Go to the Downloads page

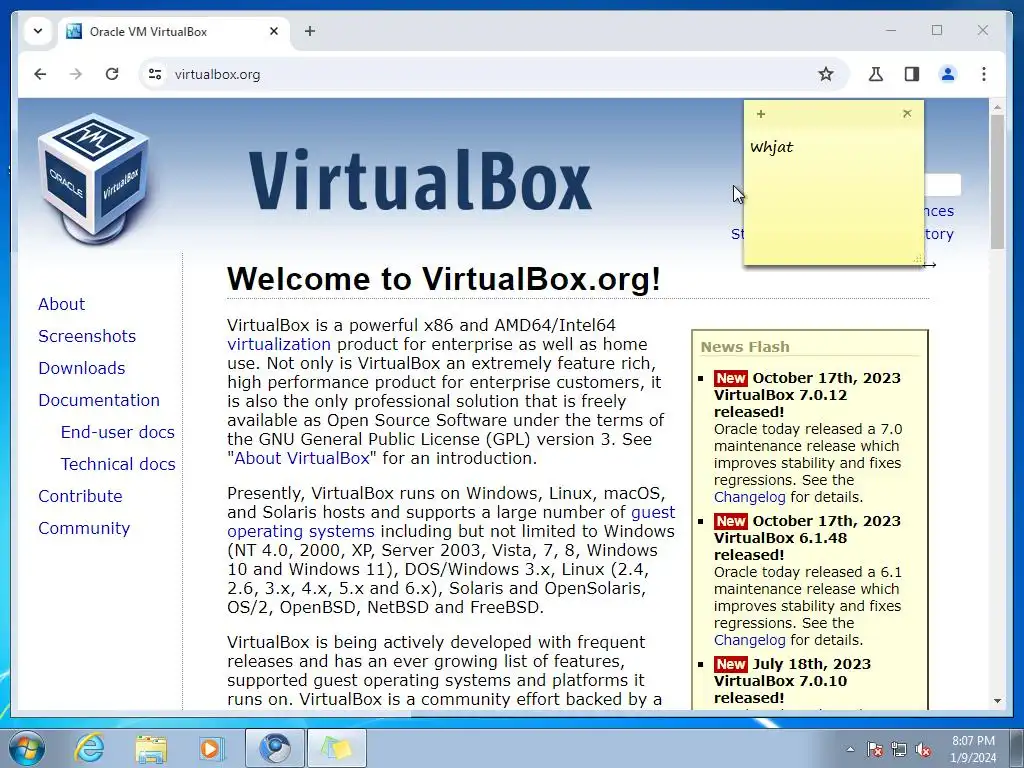click(82, 368)
